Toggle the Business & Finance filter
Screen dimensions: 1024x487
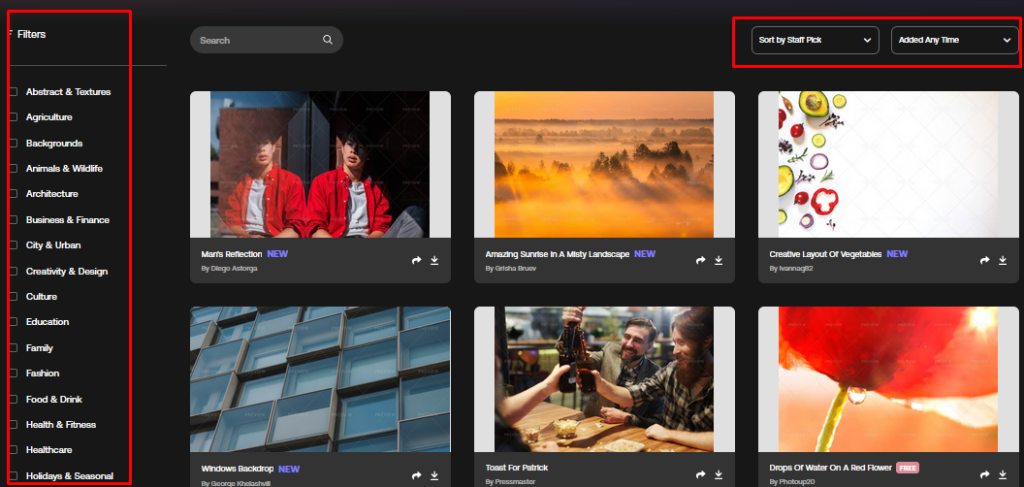coord(13,220)
